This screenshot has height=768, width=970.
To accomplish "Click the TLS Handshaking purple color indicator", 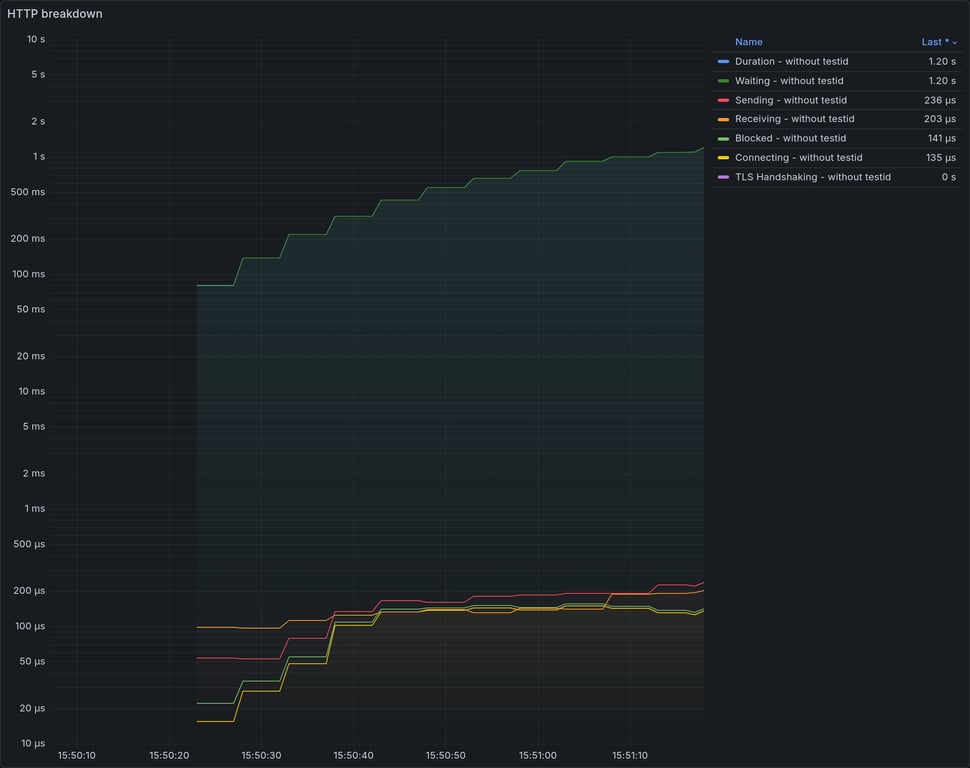I will 722,176.
